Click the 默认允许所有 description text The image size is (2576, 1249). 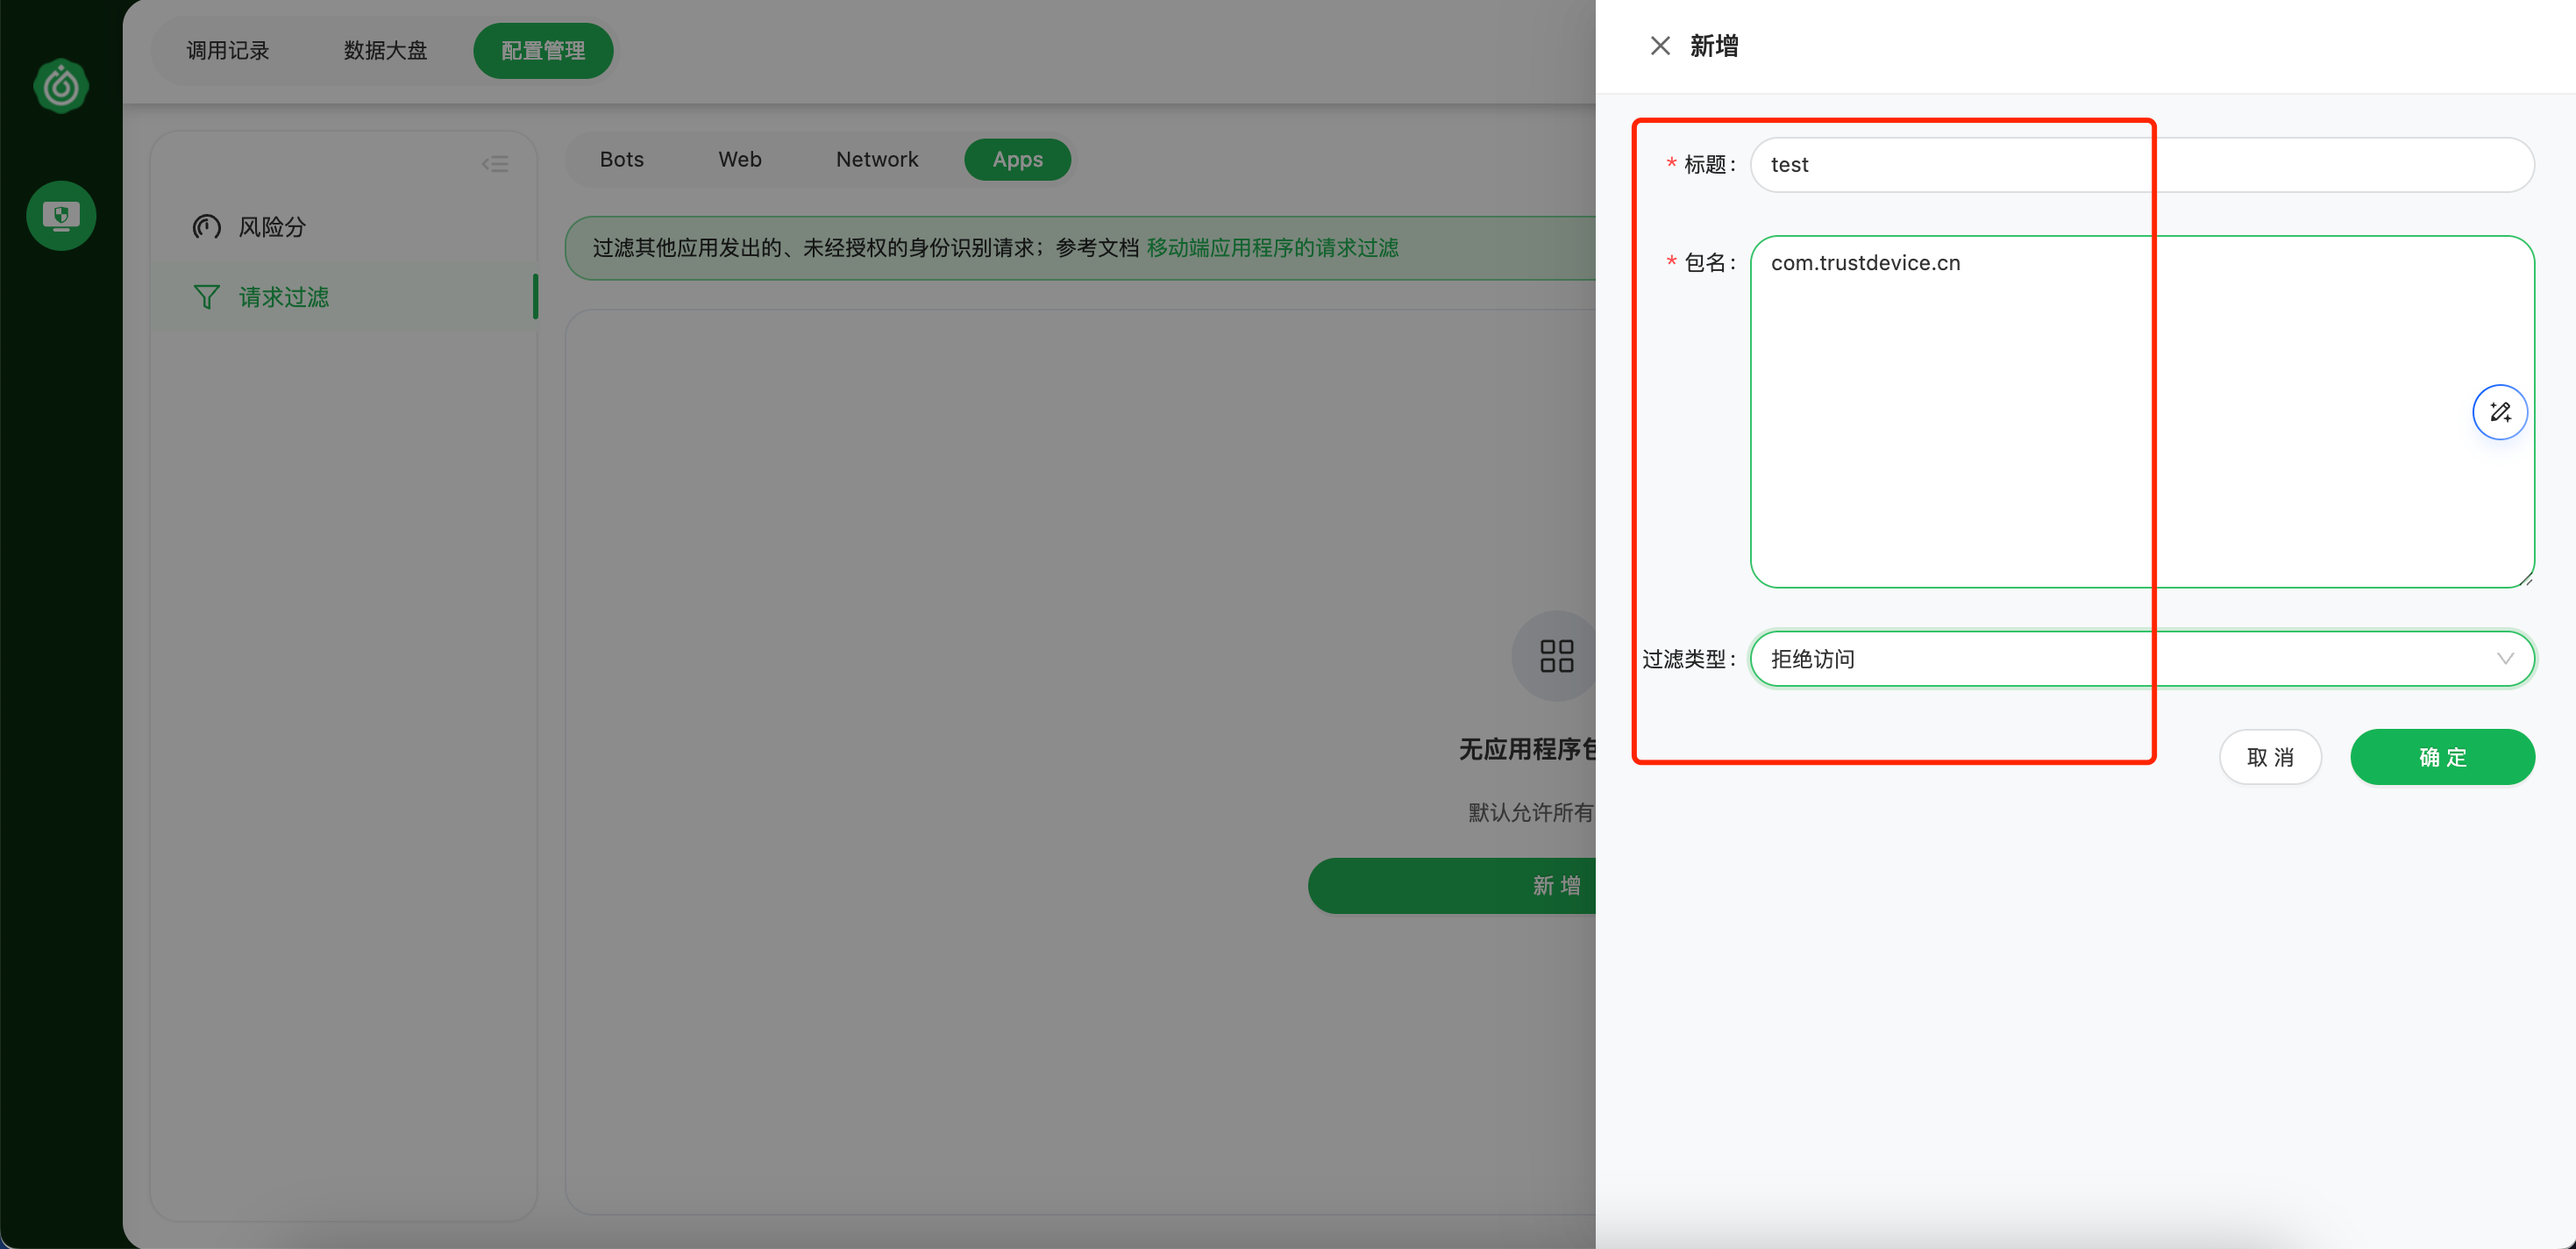click(1531, 813)
